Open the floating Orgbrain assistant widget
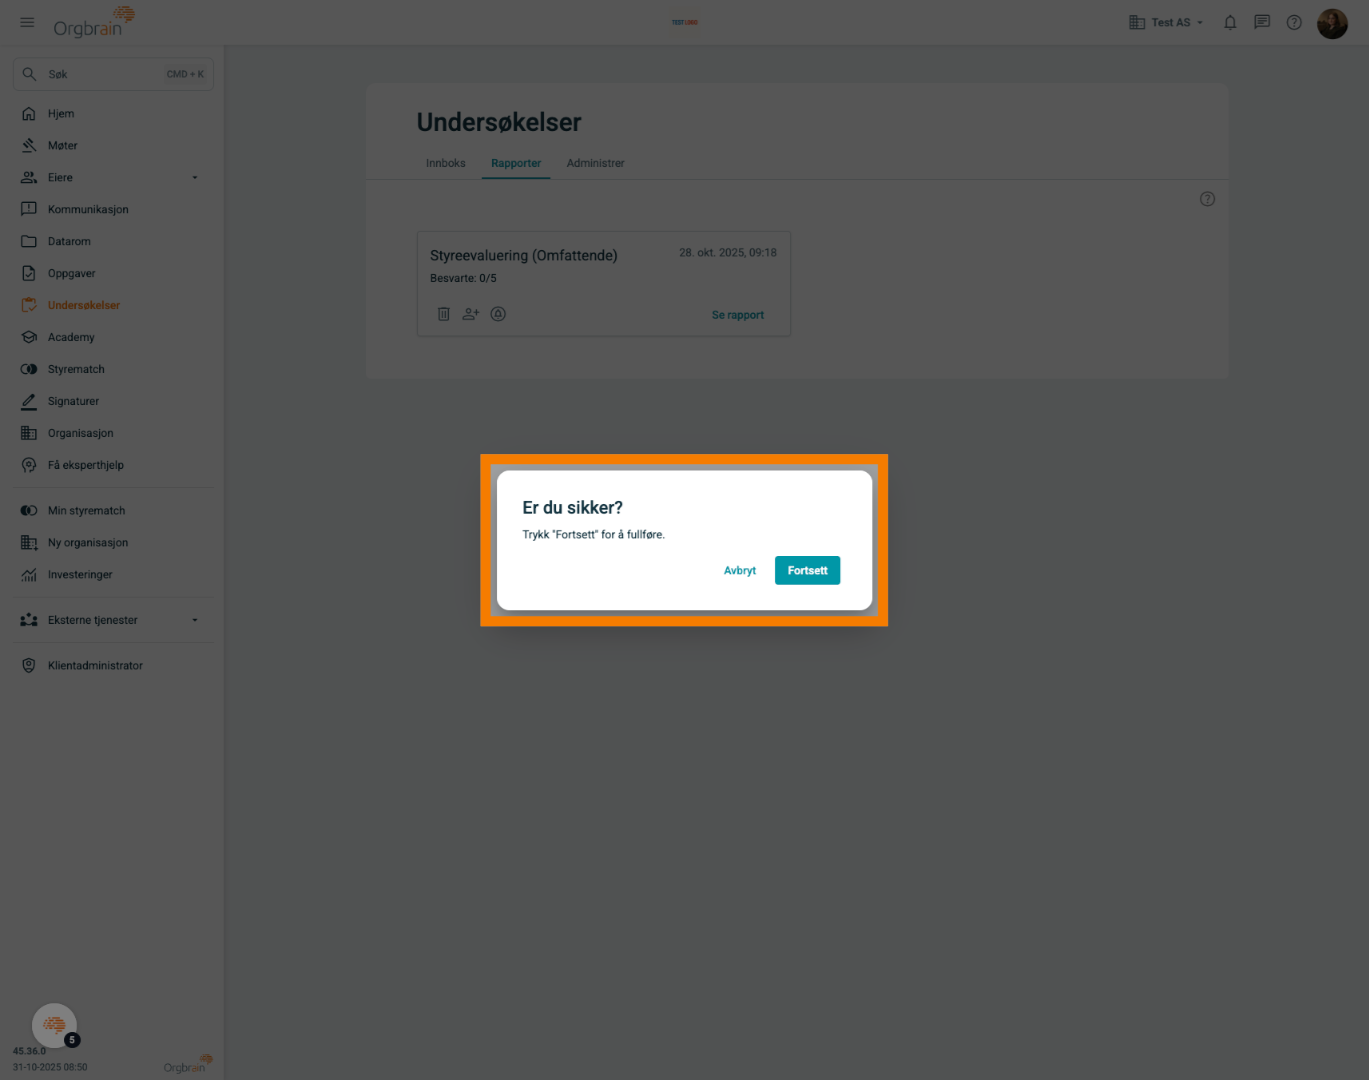 55,1025
